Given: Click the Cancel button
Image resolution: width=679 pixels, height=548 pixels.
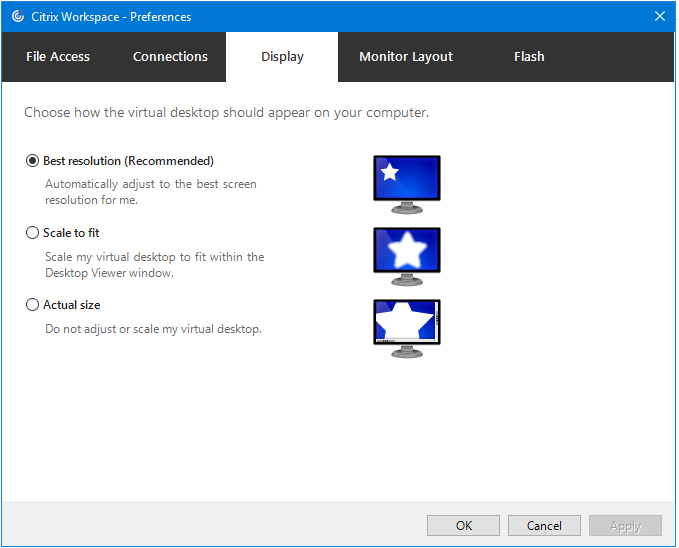Looking at the screenshot, I should click(x=545, y=526).
